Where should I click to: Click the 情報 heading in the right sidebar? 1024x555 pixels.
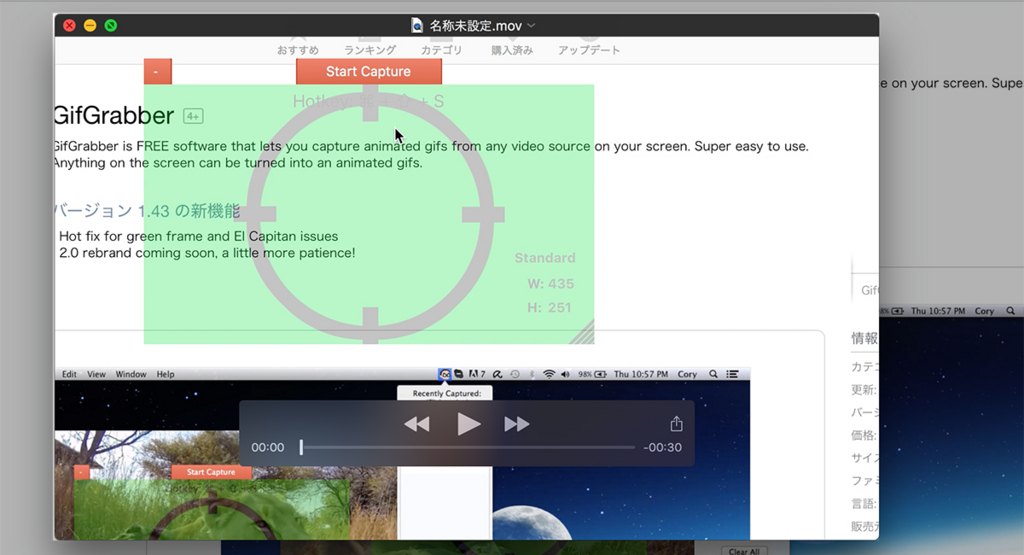point(864,338)
